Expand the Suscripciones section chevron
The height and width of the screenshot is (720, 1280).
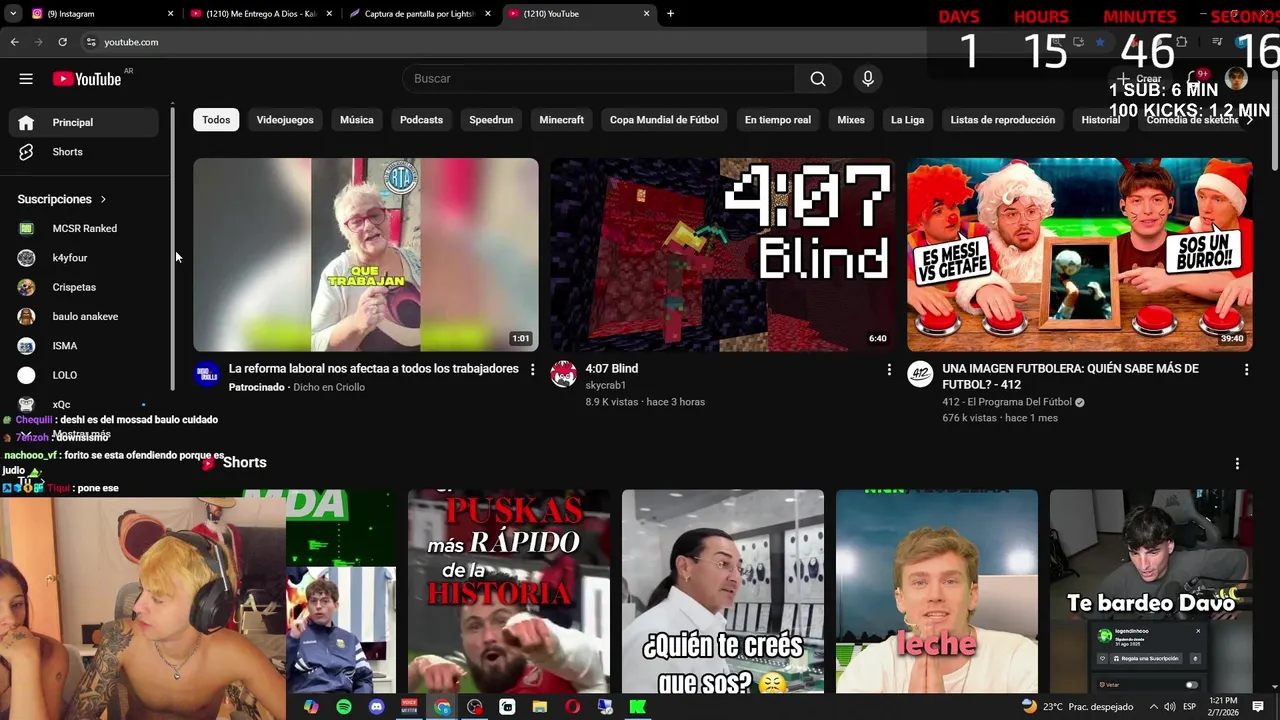coord(103,199)
